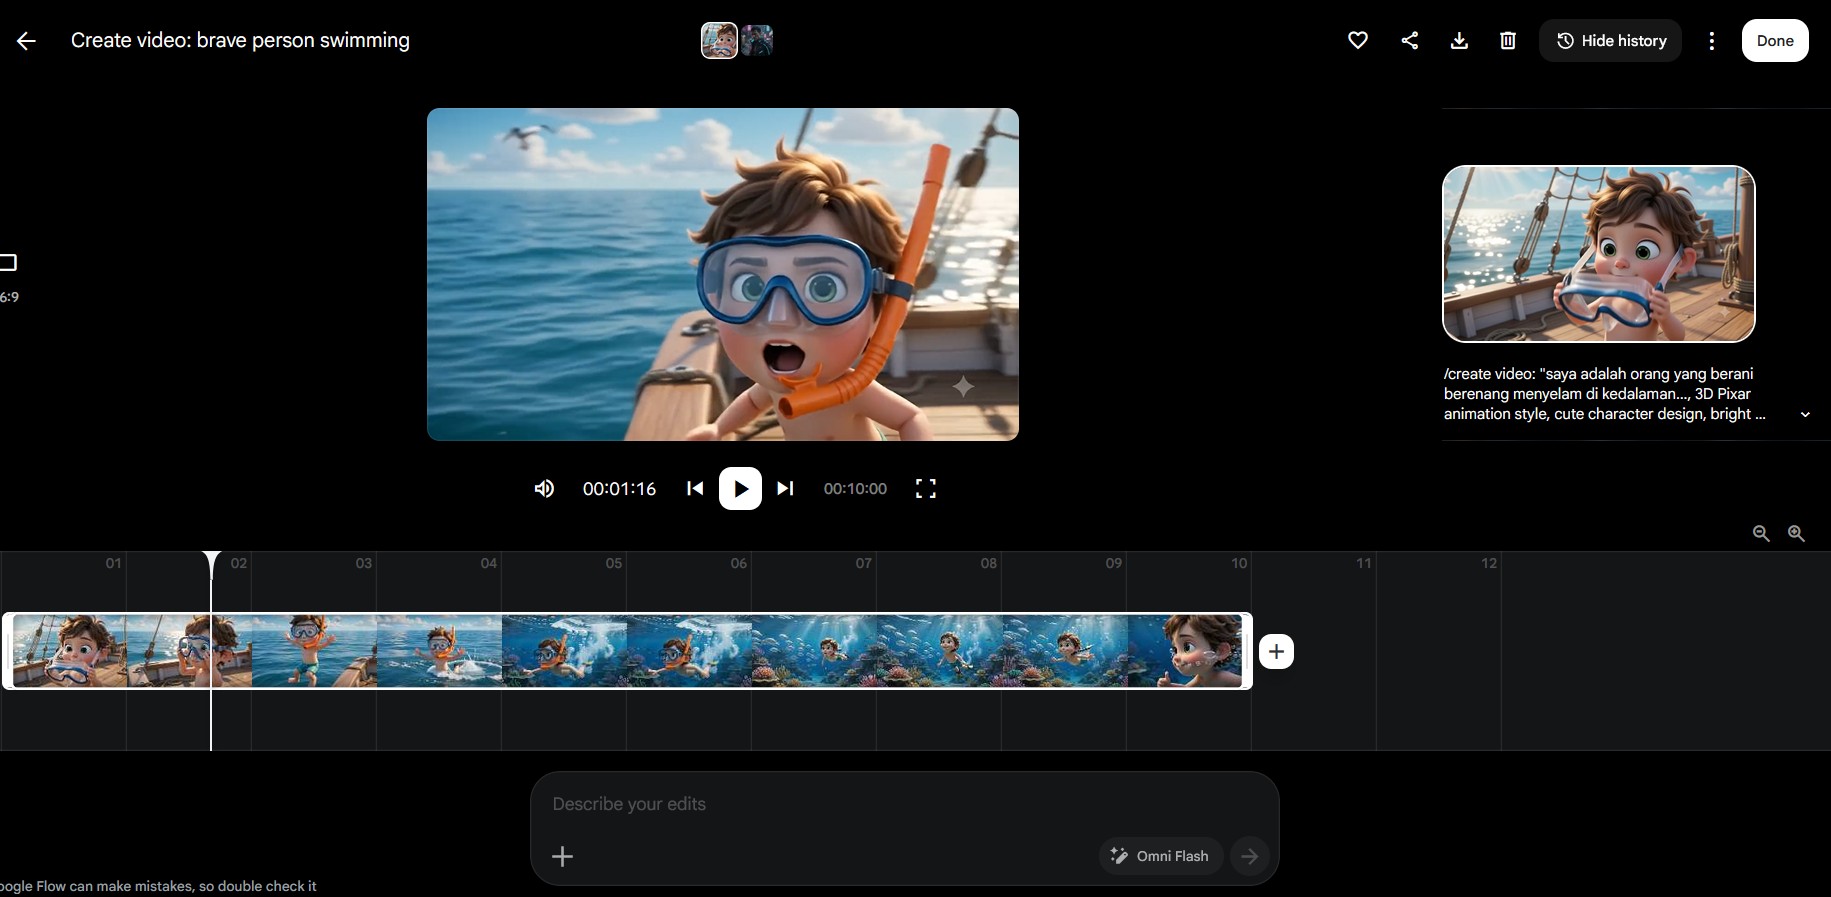Screen dimensions: 1831x897
Task: Open the Omni Flash model selector
Action: (1160, 856)
